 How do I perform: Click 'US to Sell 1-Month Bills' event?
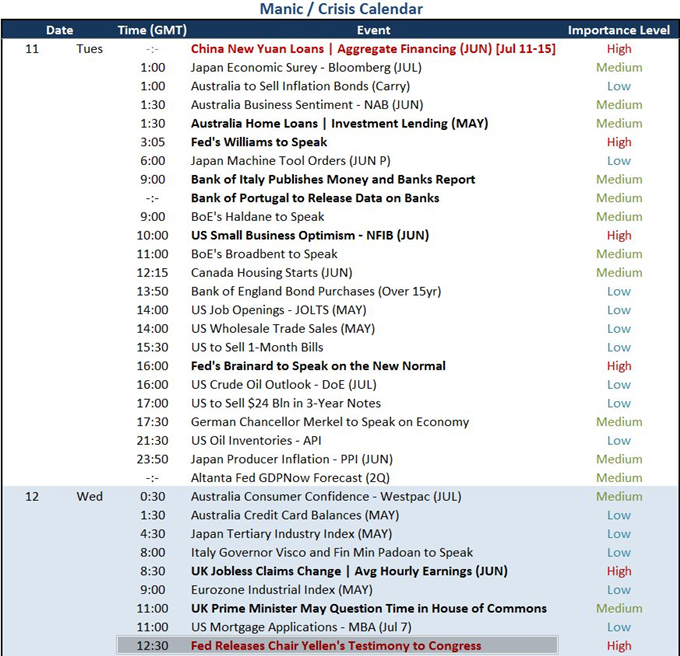coord(257,347)
